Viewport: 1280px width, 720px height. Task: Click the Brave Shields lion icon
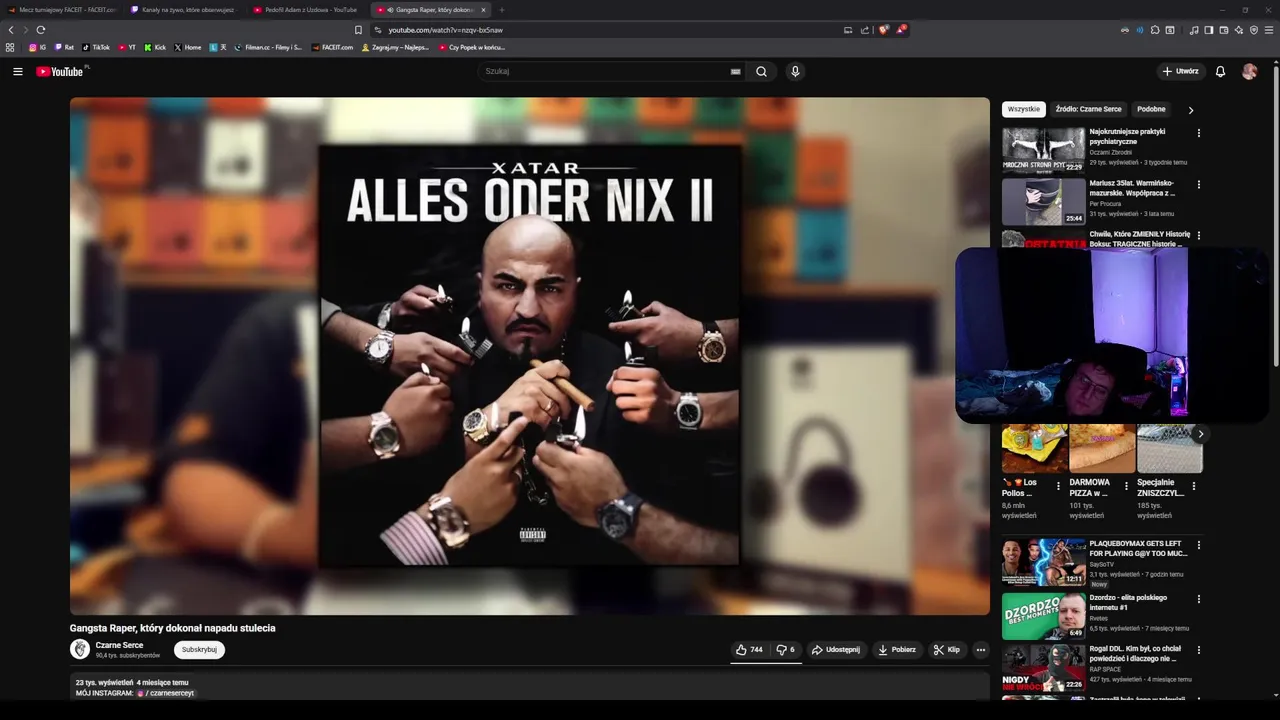(x=883, y=30)
